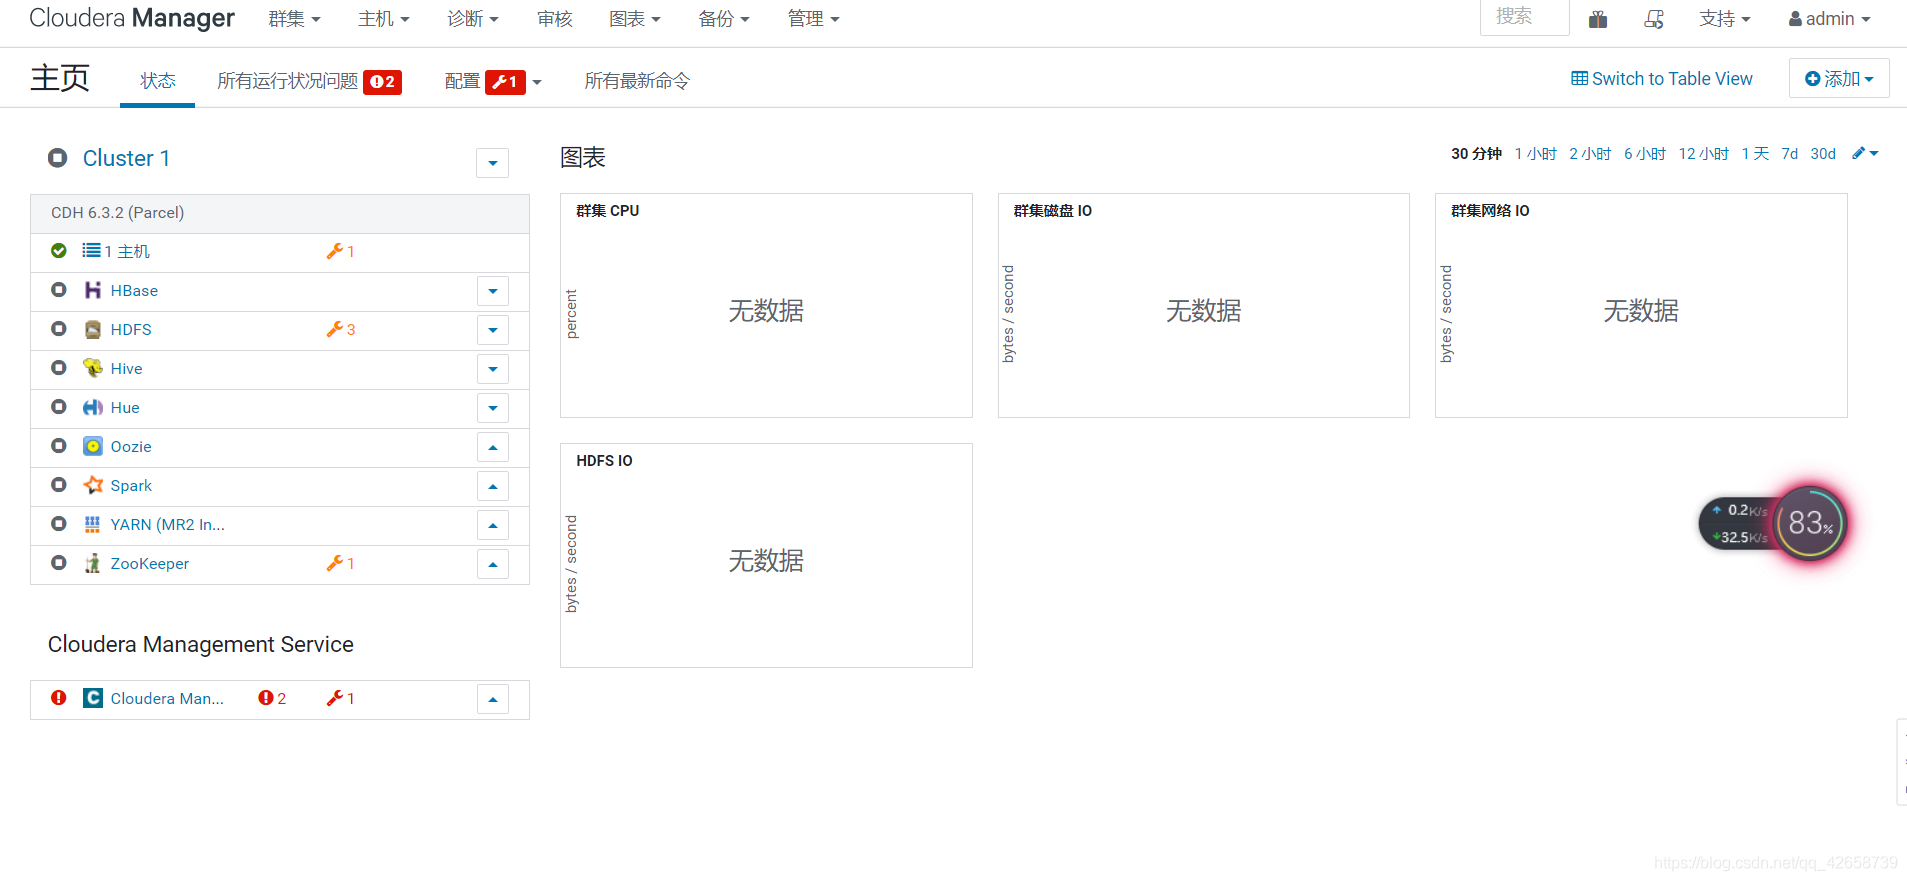Click the YARN service icon
The image size is (1907, 881).
coord(93,524)
